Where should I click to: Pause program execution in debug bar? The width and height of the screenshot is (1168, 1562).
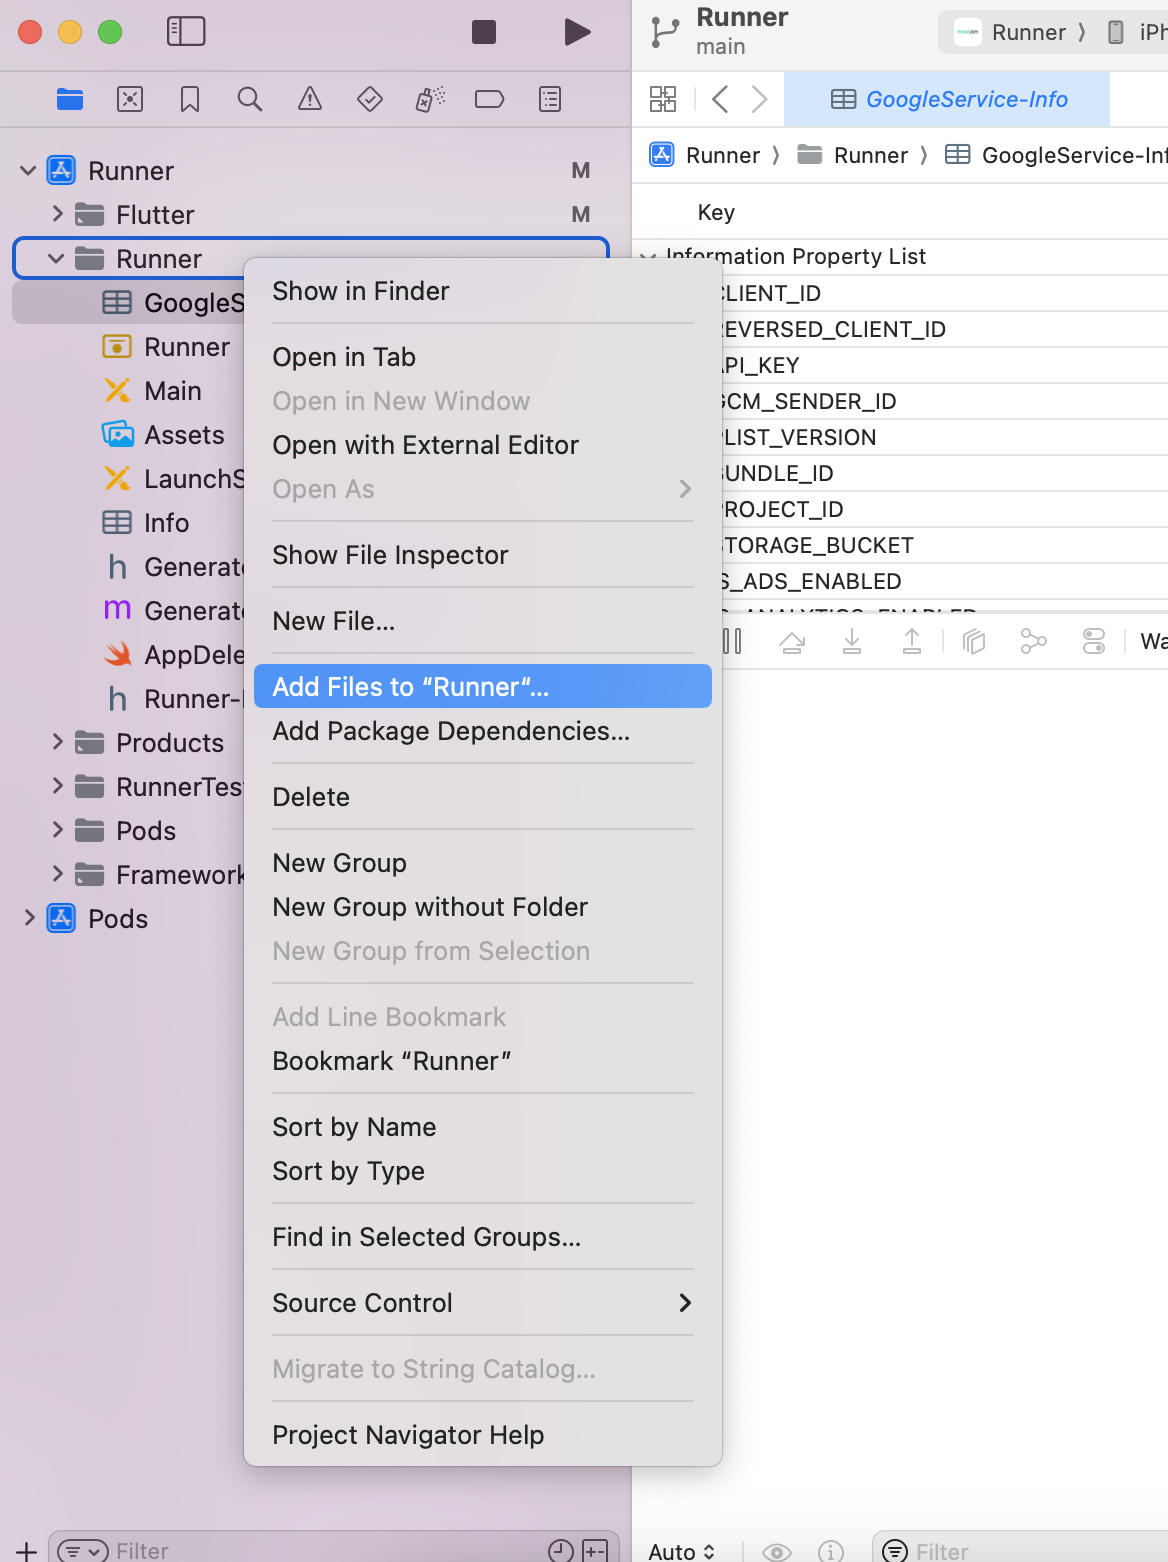coord(733,641)
